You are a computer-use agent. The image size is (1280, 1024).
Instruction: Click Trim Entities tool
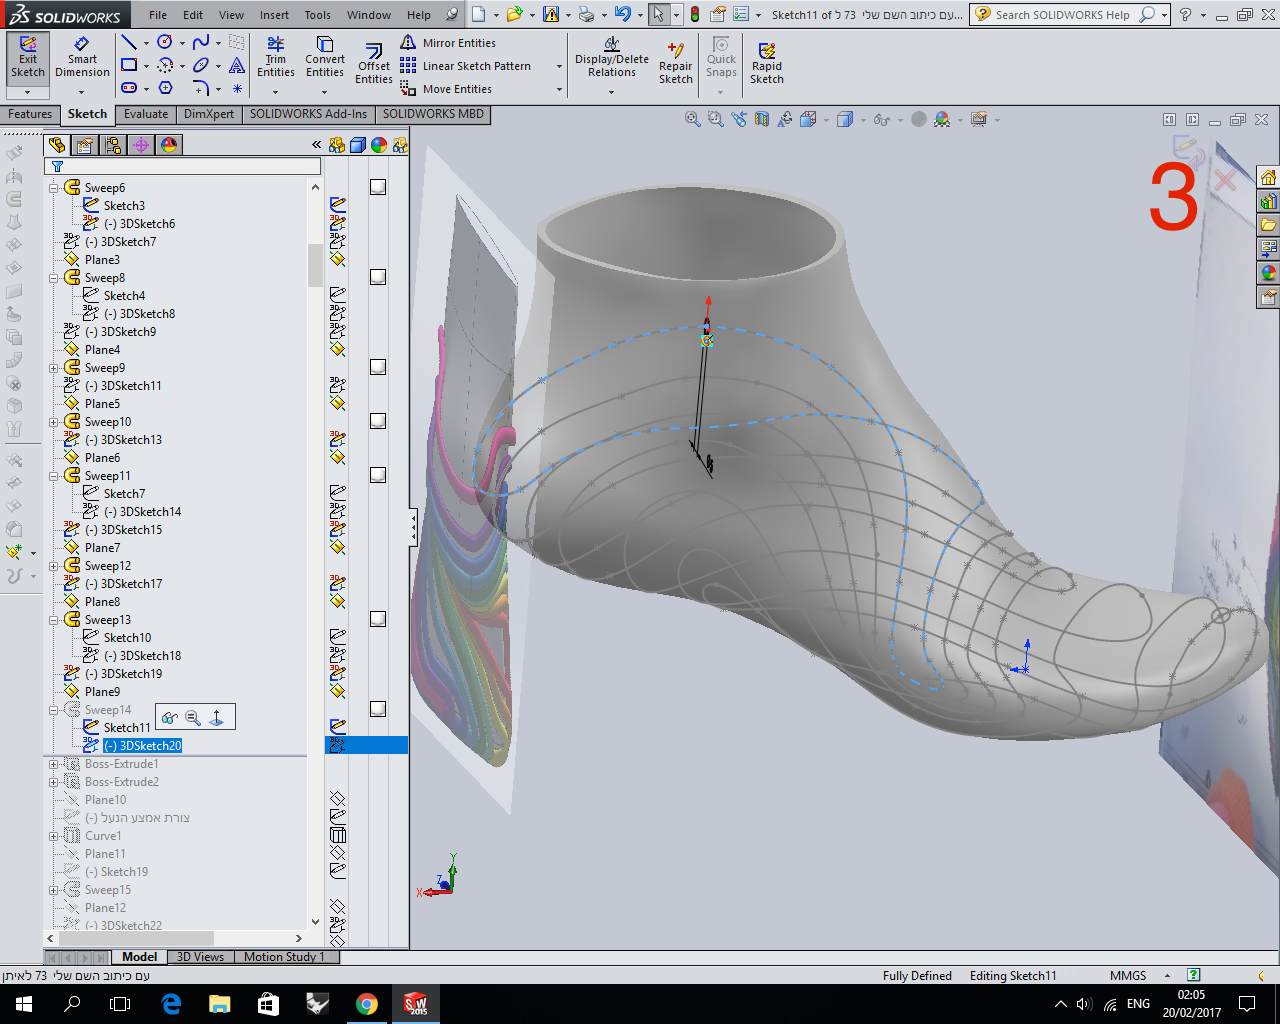pos(276,57)
